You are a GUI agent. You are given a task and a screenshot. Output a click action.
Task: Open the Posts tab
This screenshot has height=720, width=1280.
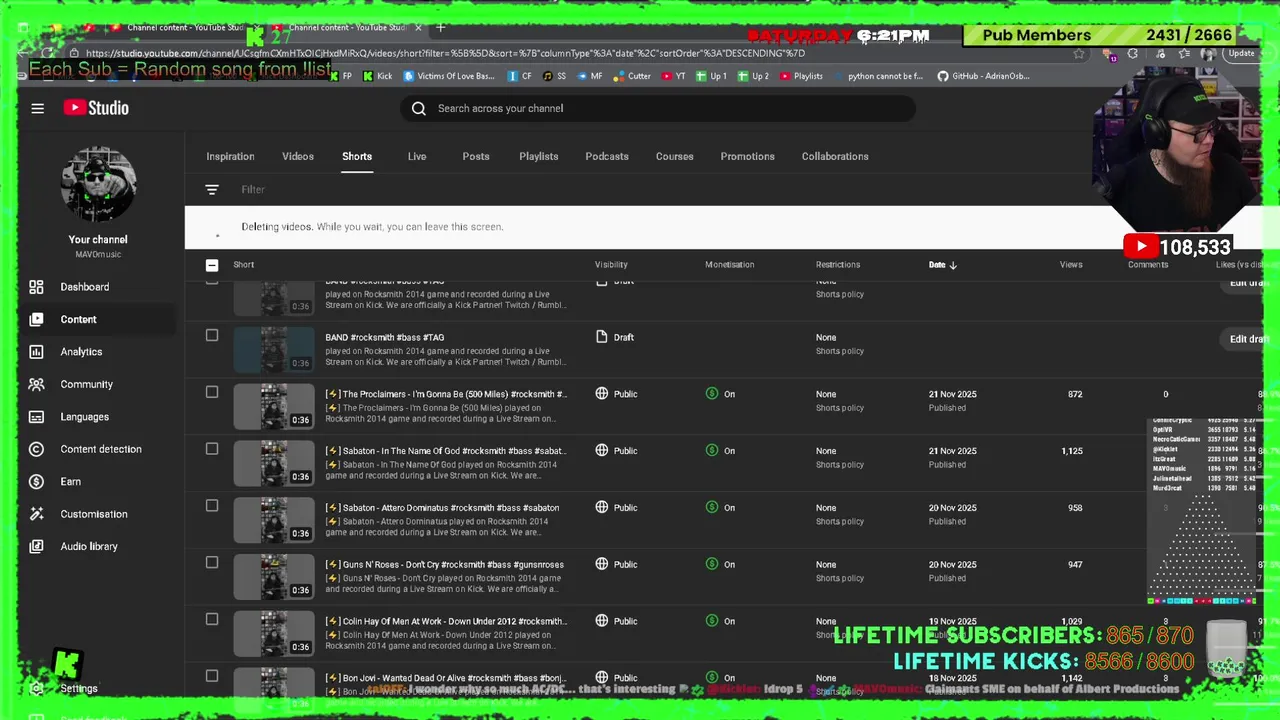476,156
